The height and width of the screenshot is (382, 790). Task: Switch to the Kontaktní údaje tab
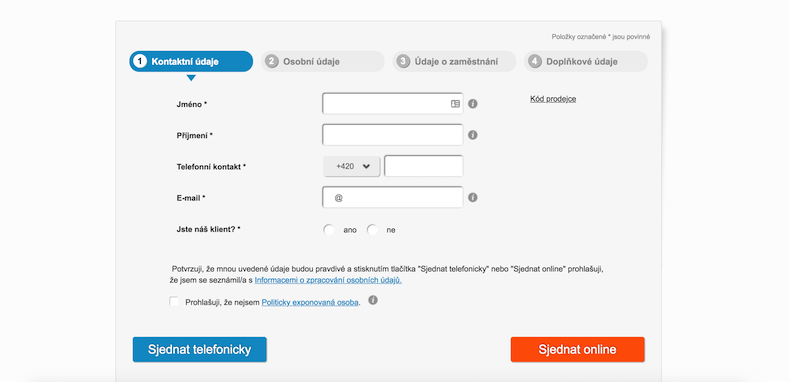[191, 61]
